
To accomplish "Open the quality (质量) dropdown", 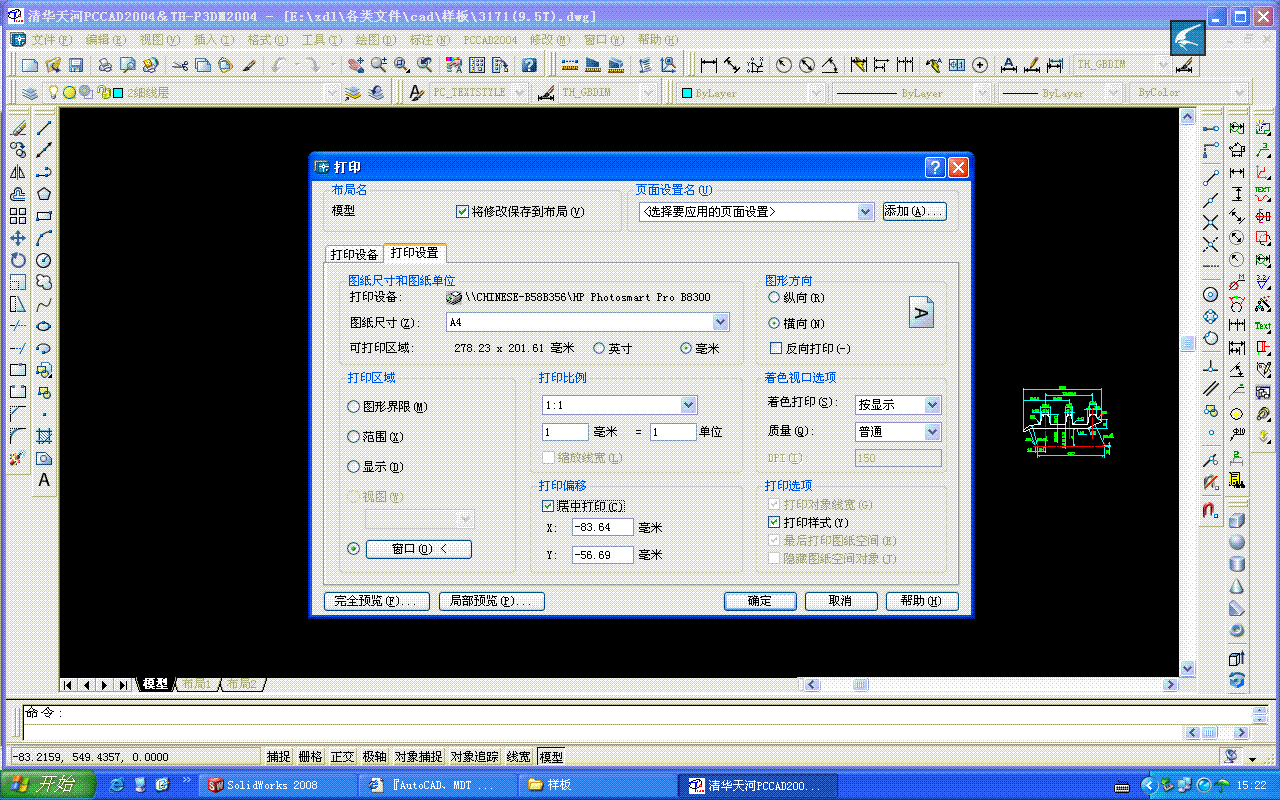I will pyautogui.click(x=932, y=432).
